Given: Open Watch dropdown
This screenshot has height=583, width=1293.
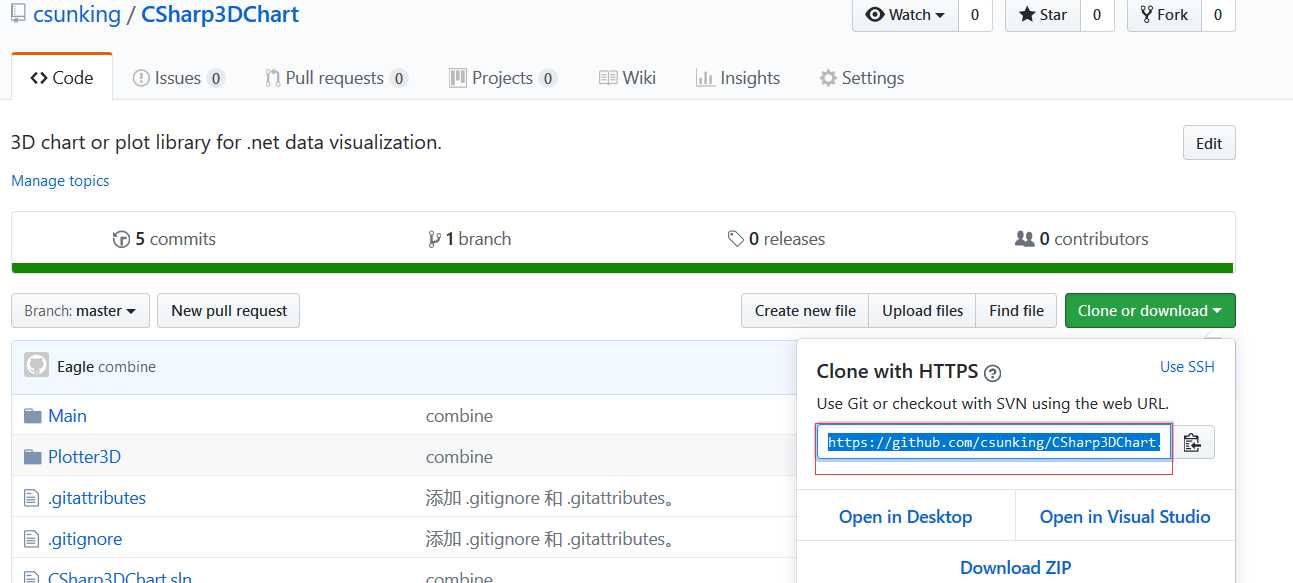Looking at the screenshot, I should 905,14.
